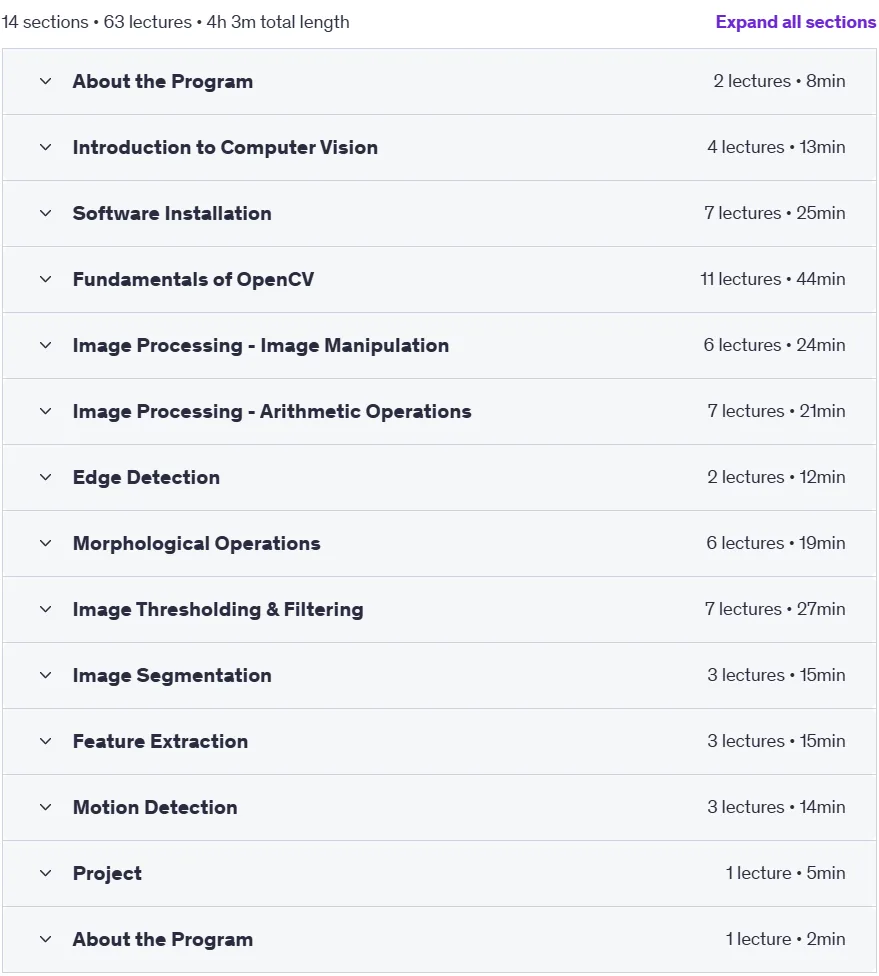Expand Fundamentals of OpenCV chevron
Screen dimensions: 879x976
point(45,279)
